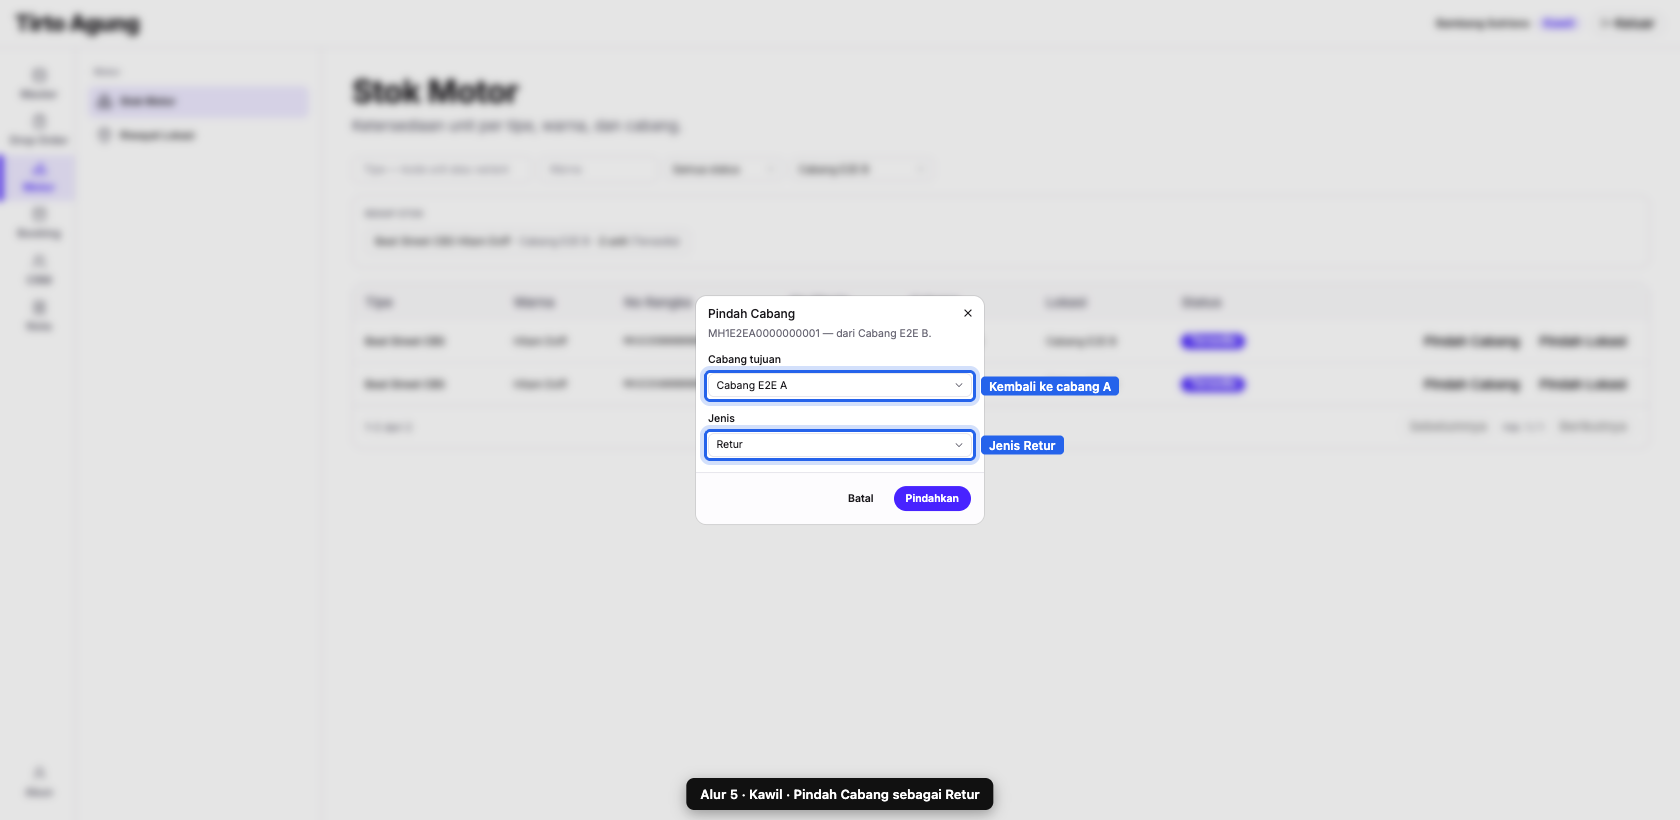
Task: Click the 'MH1E2EA0000000001 — dari Cabang E2E B.' text
Action: (x=819, y=333)
